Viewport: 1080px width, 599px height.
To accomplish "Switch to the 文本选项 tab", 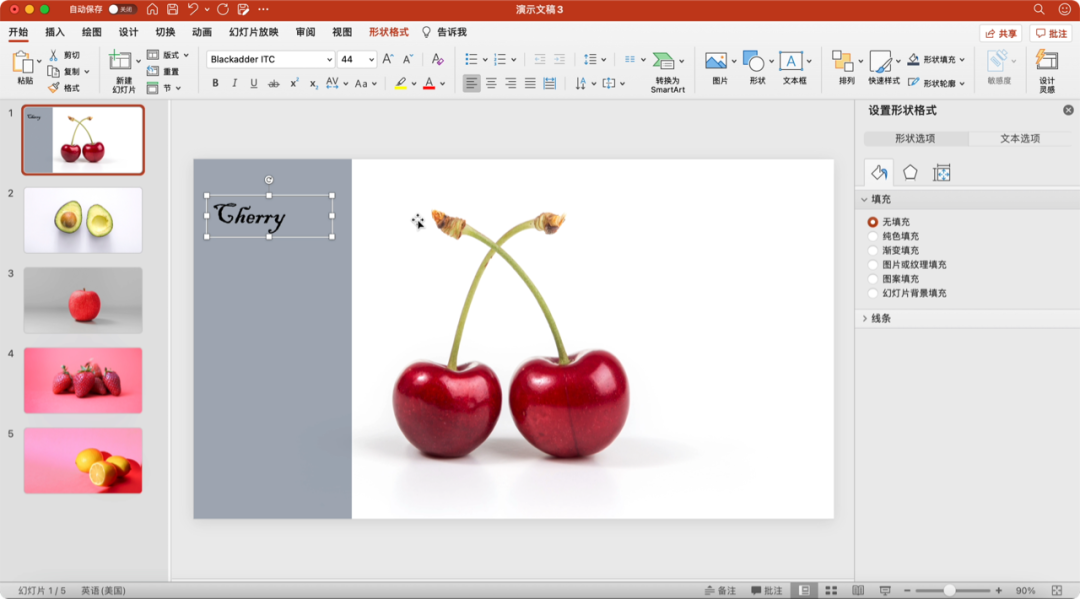I will click(x=1020, y=139).
